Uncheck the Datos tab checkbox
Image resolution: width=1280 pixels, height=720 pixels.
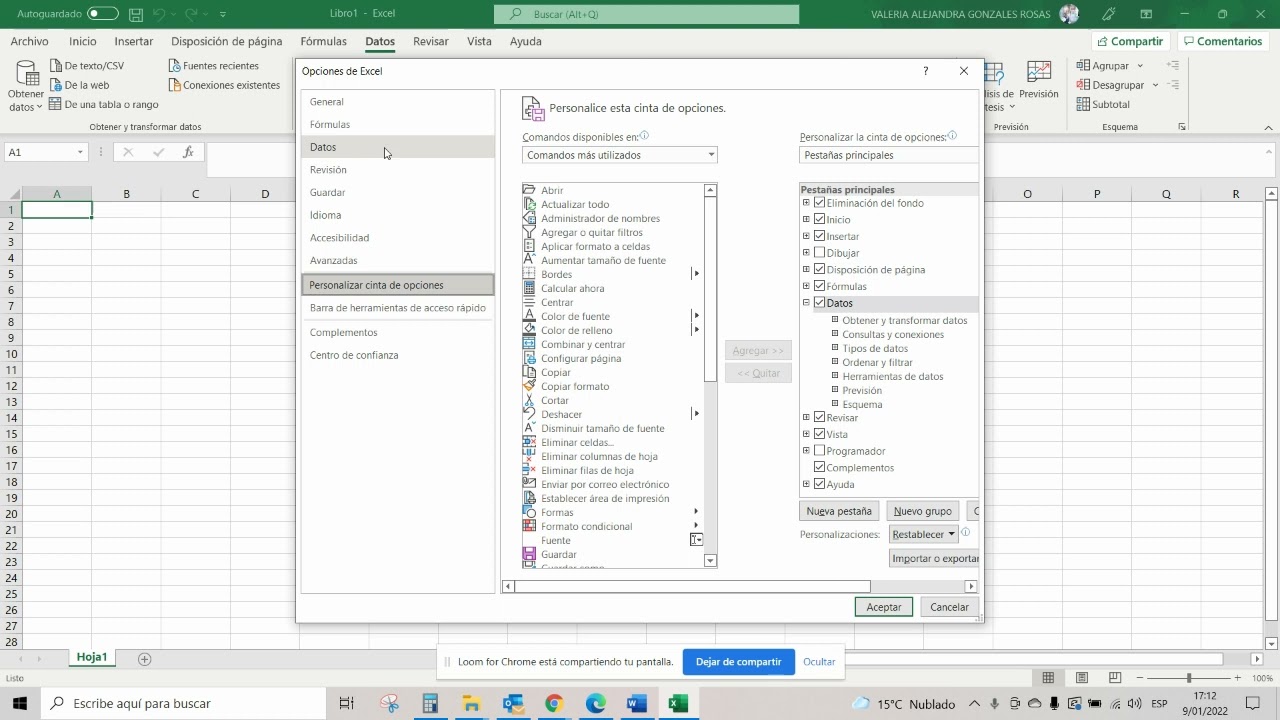pyautogui.click(x=820, y=302)
